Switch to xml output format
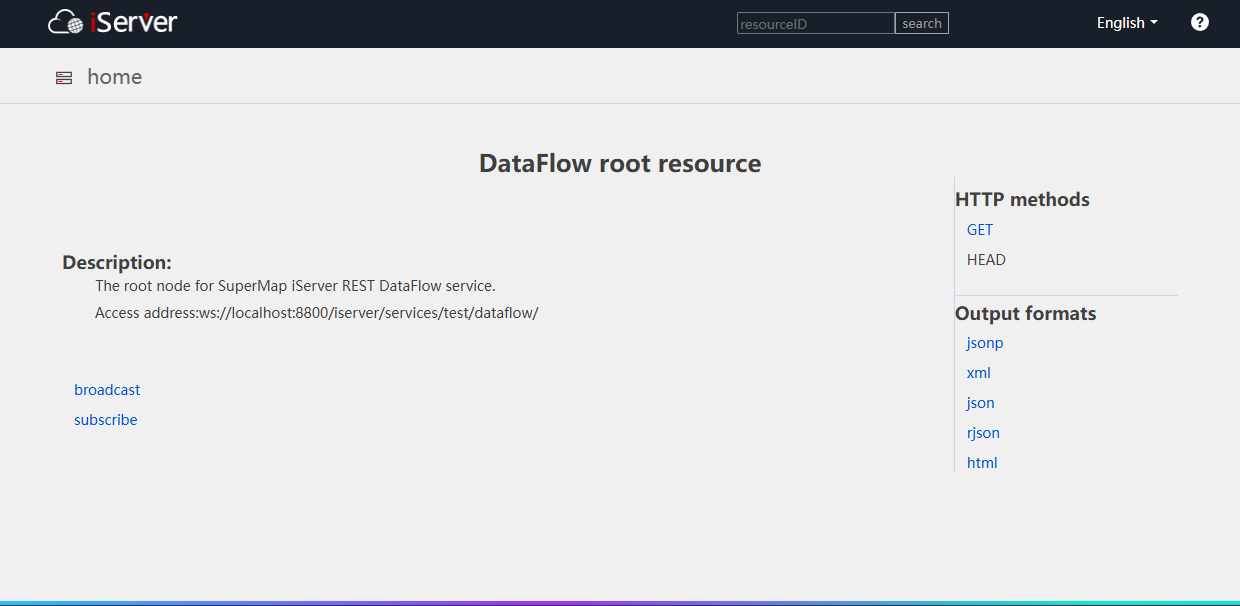The width and height of the screenshot is (1240, 606). point(978,373)
